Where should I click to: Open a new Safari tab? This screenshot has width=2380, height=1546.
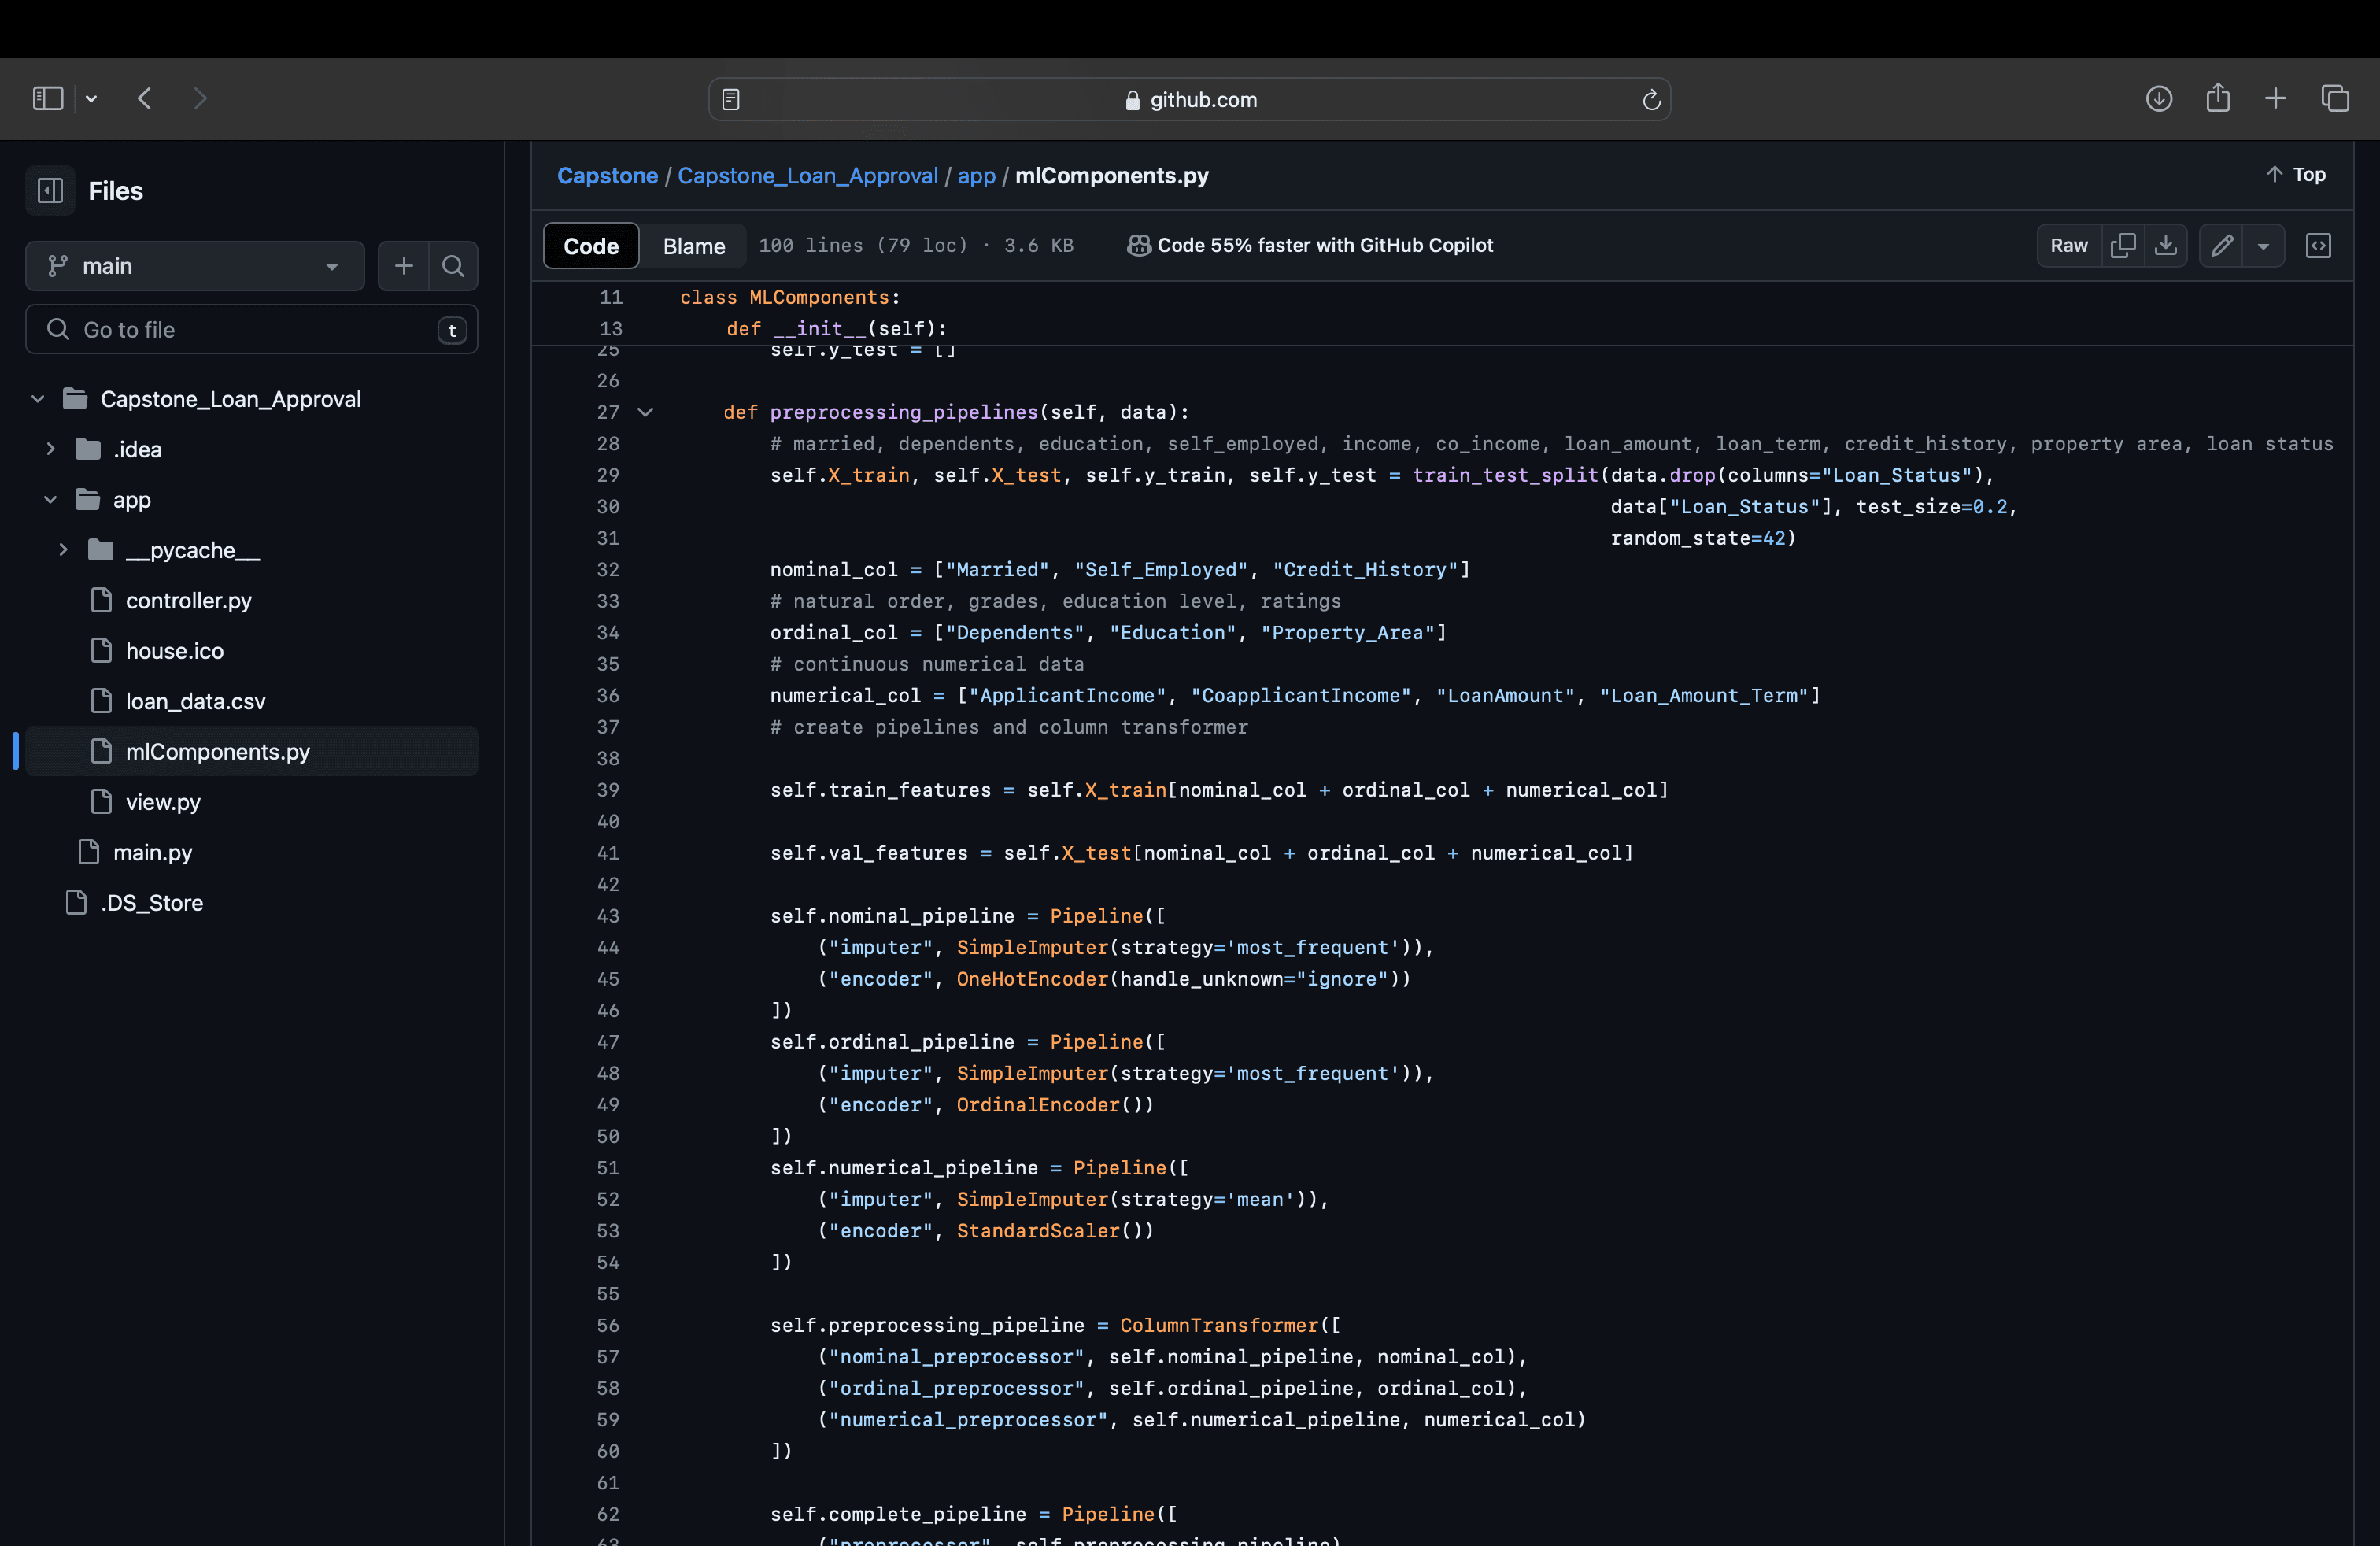point(2276,98)
